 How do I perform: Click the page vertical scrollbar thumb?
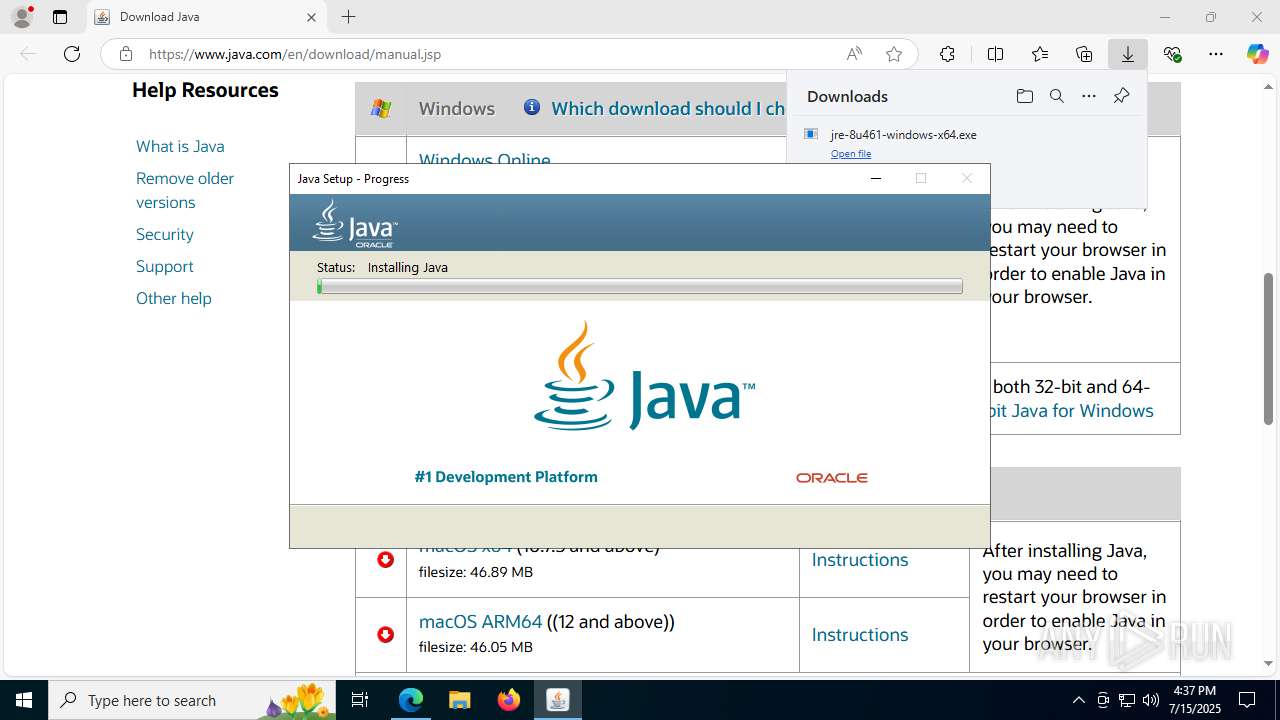point(1268,348)
